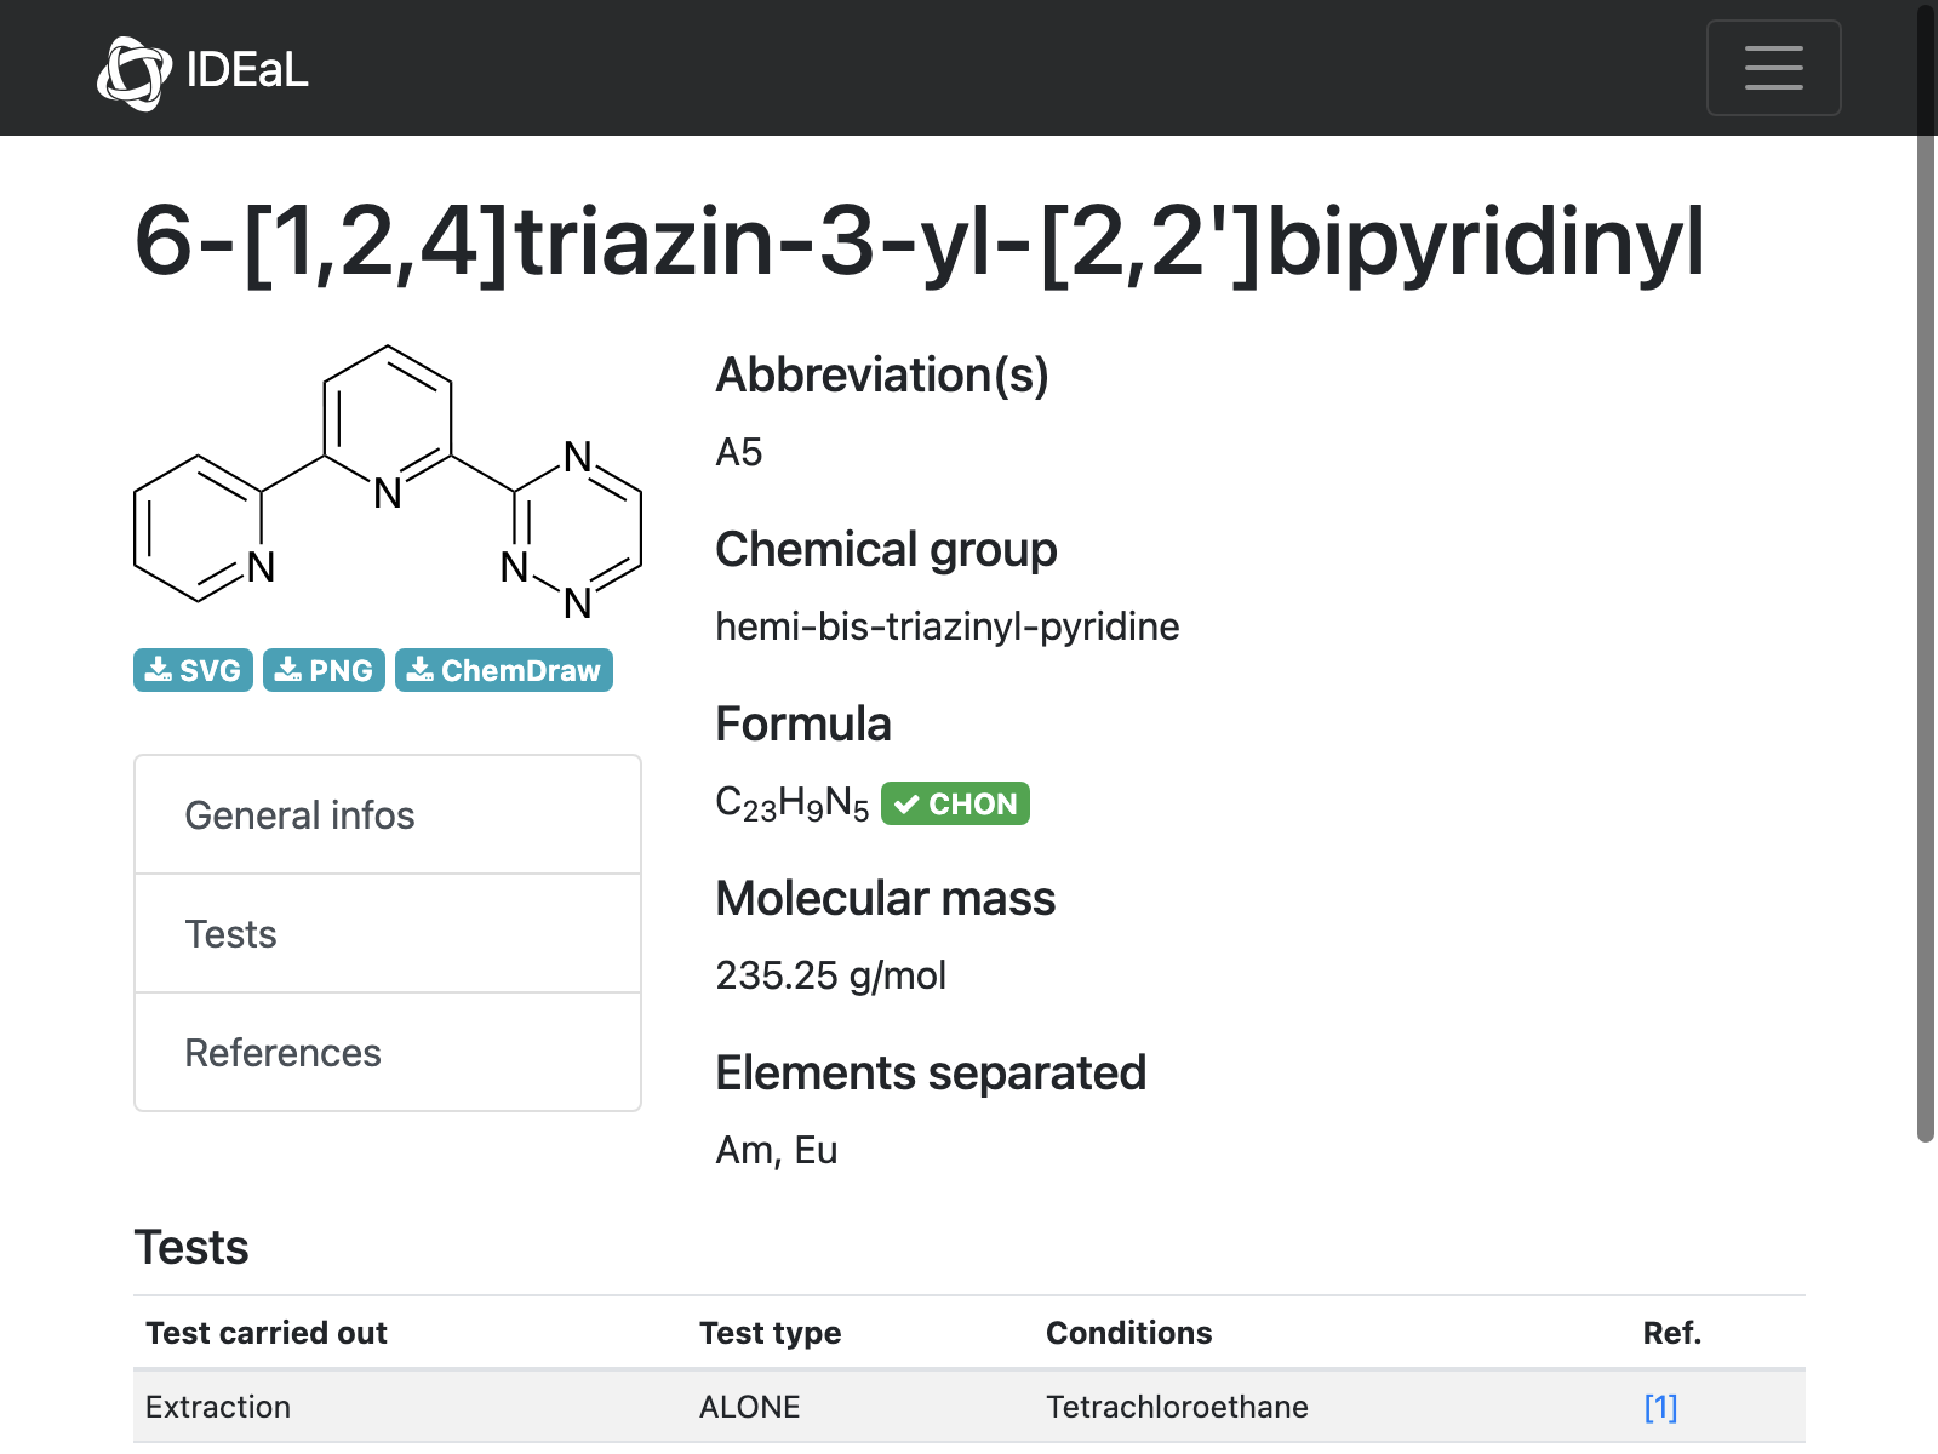This screenshot has width=1938, height=1454.
Task: Download the ChemDraw file
Action: pyautogui.click(x=504, y=670)
